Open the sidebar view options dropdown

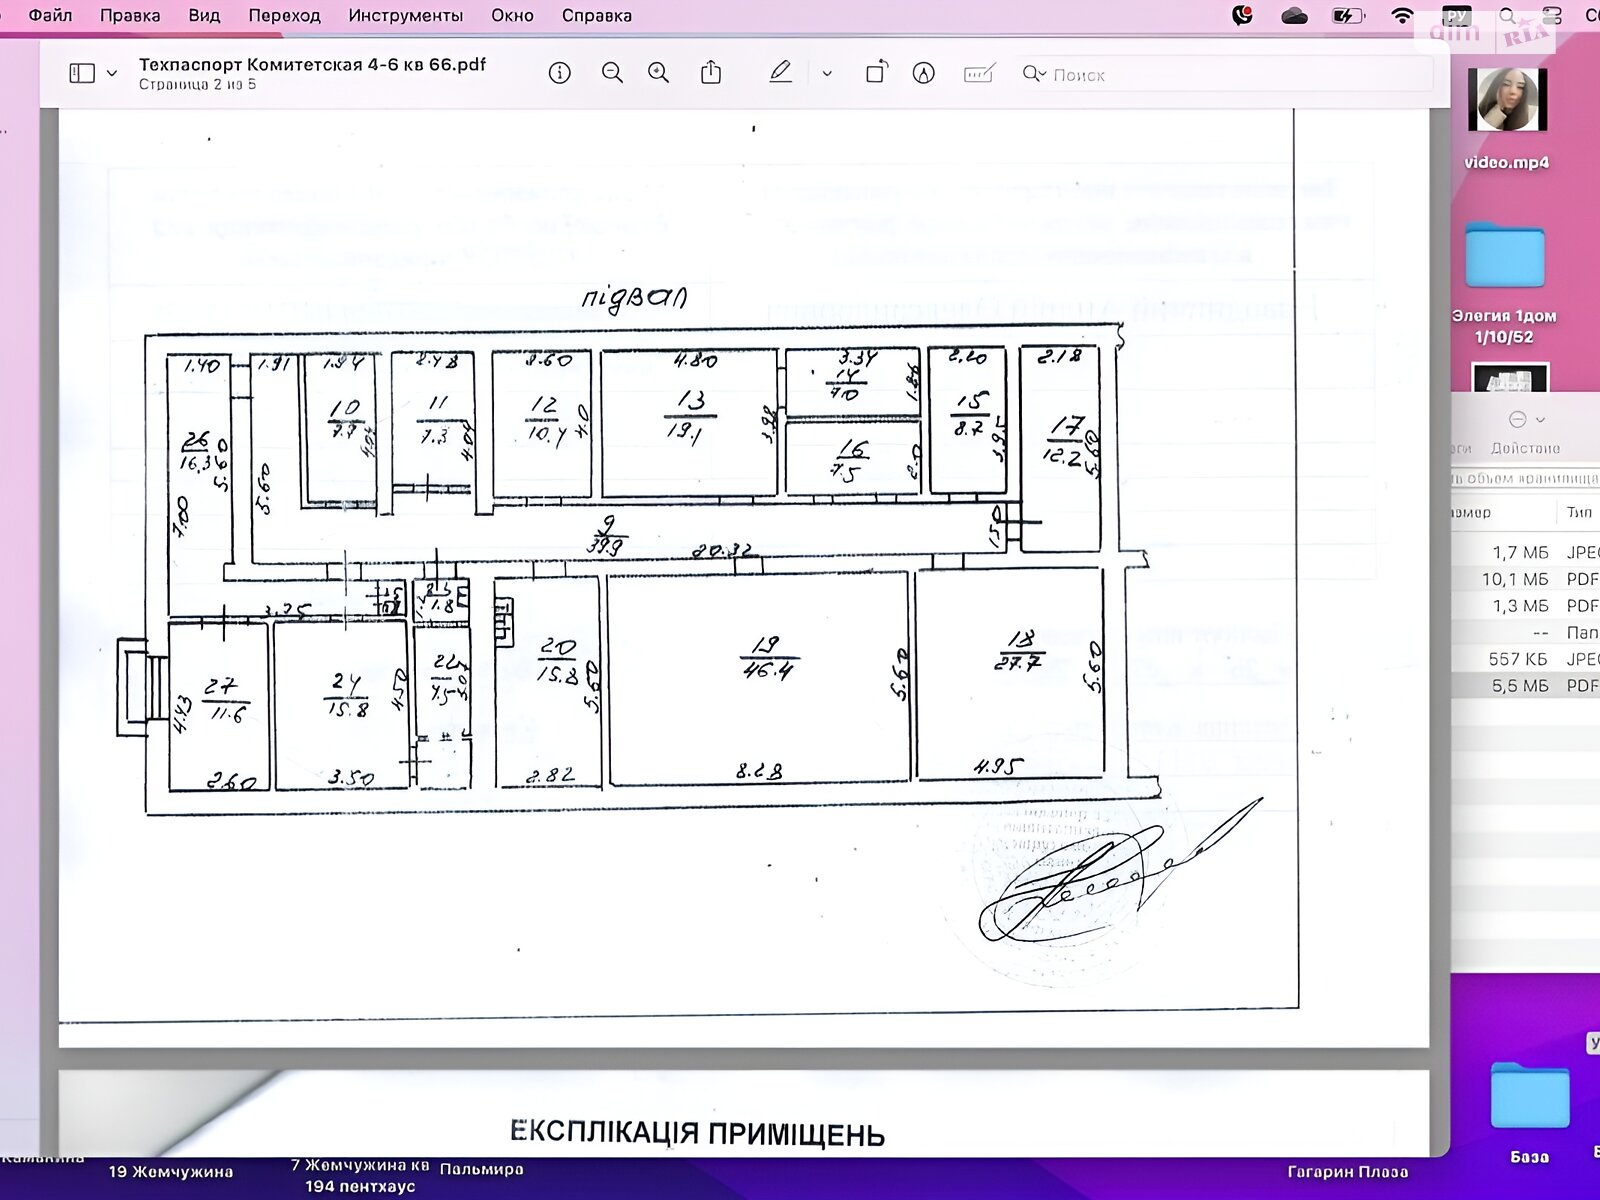(112, 73)
